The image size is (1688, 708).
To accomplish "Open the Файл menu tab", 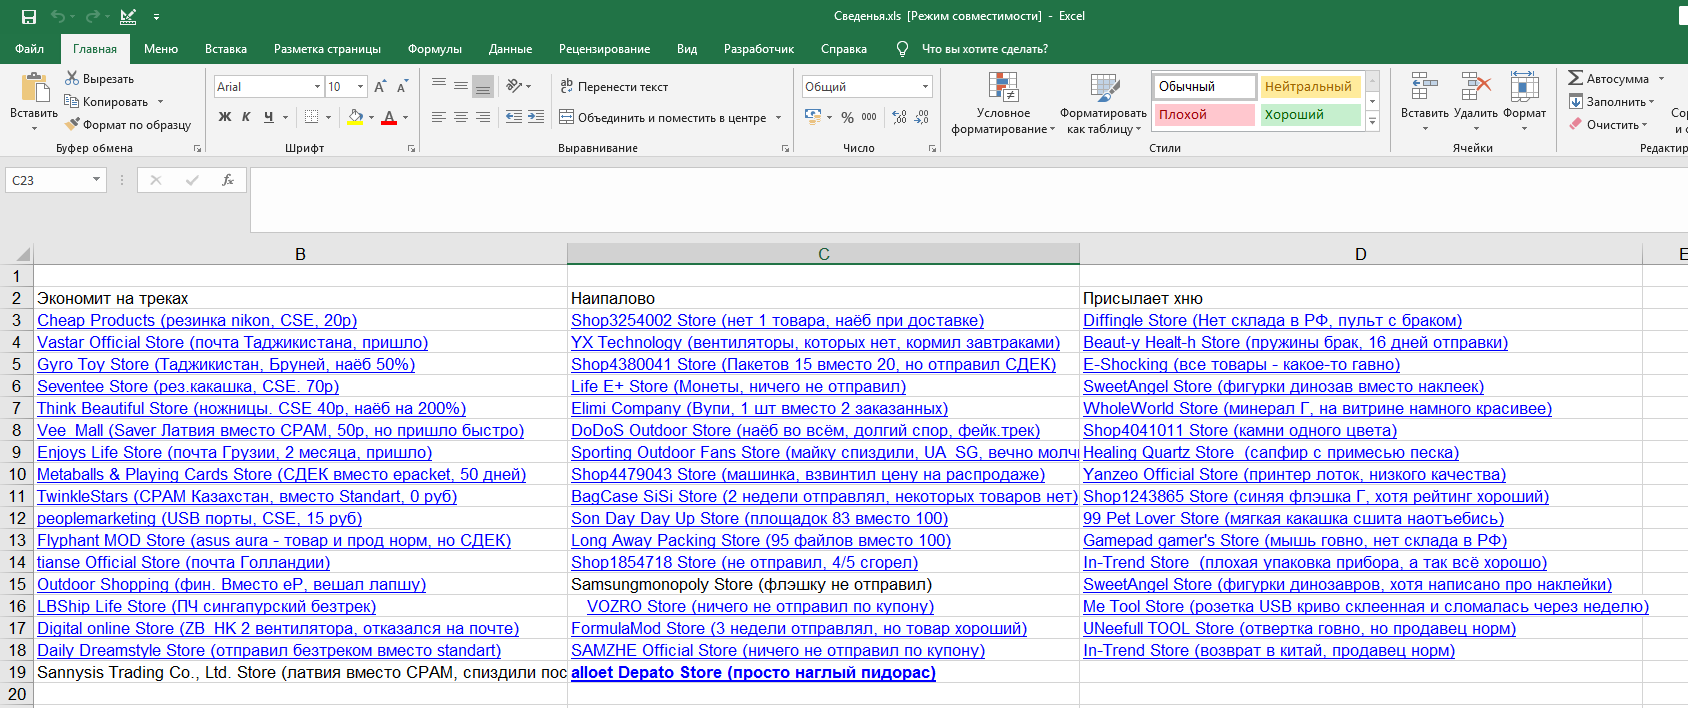I will [x=30, y=49].
